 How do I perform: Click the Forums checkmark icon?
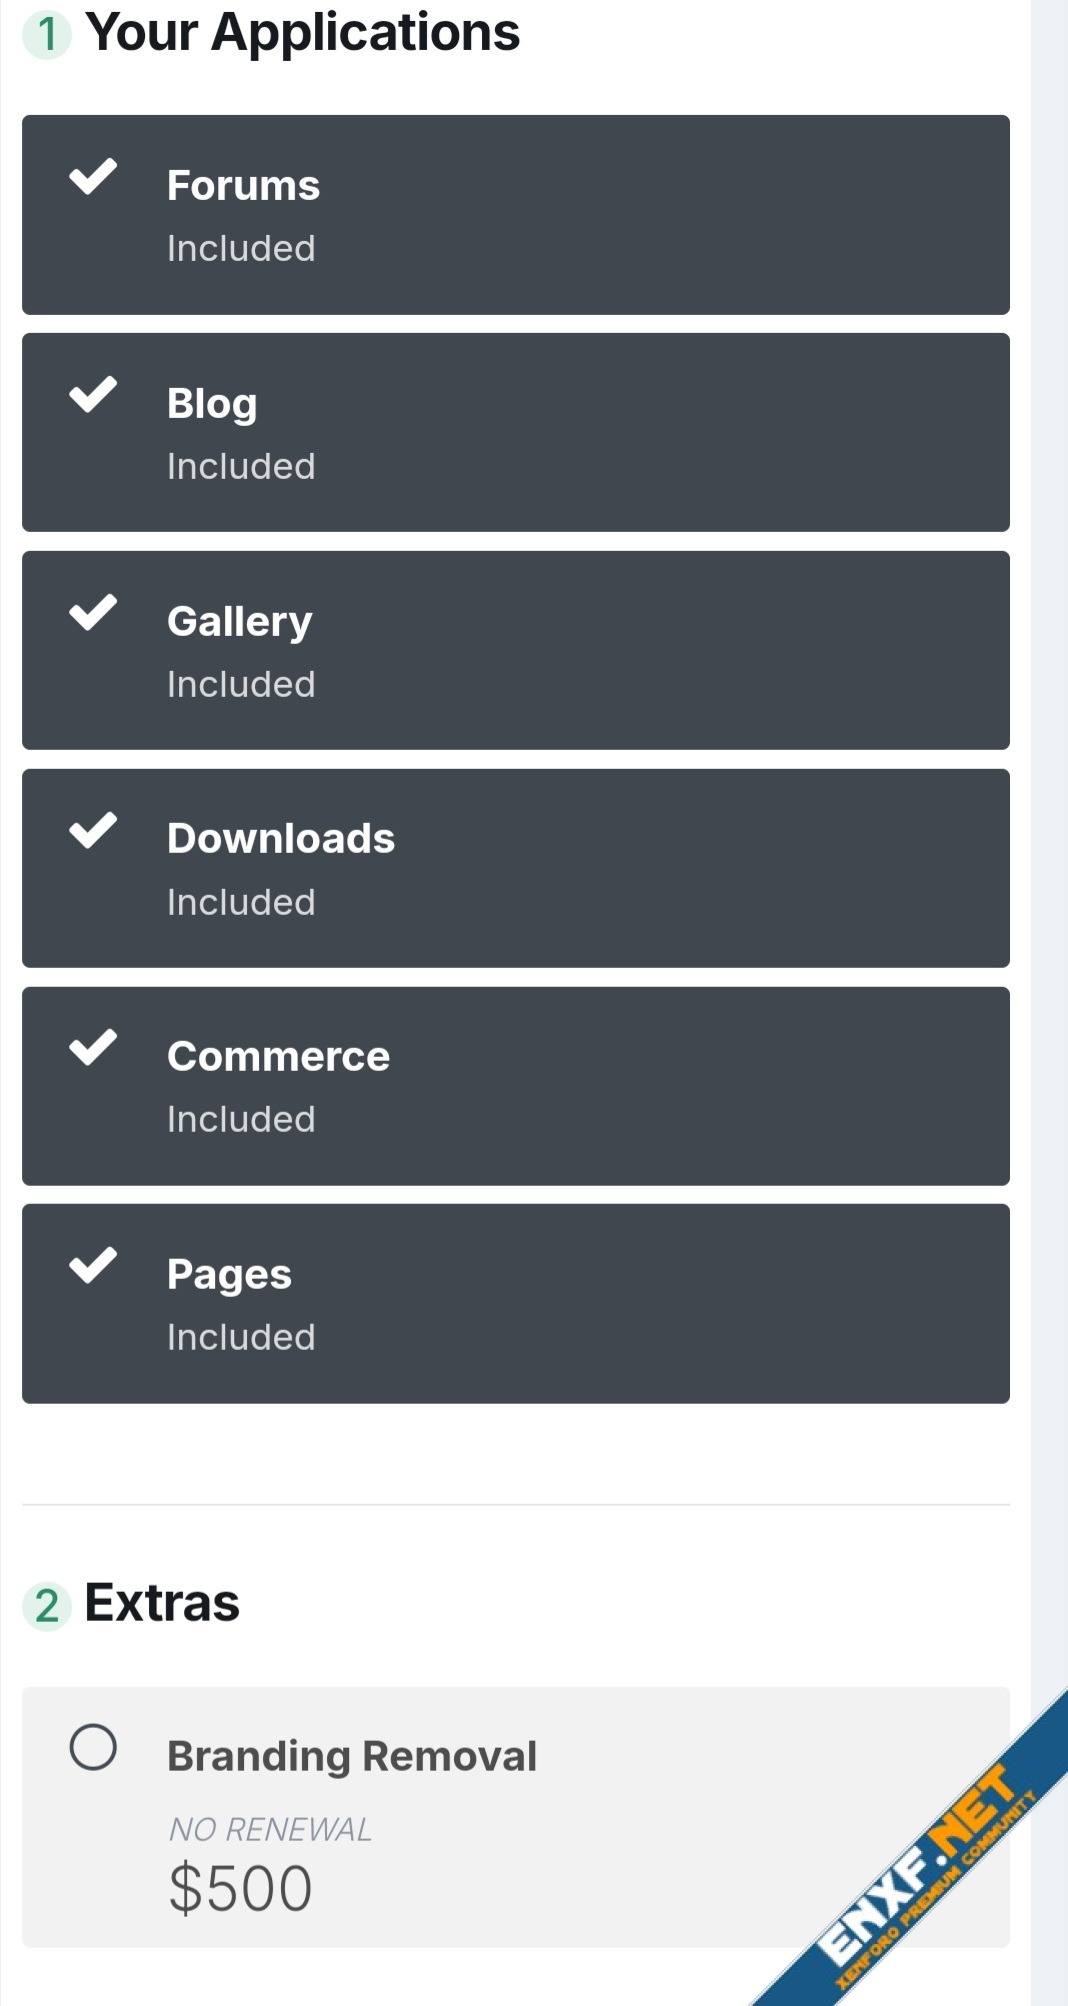click(x=93, y=177)
